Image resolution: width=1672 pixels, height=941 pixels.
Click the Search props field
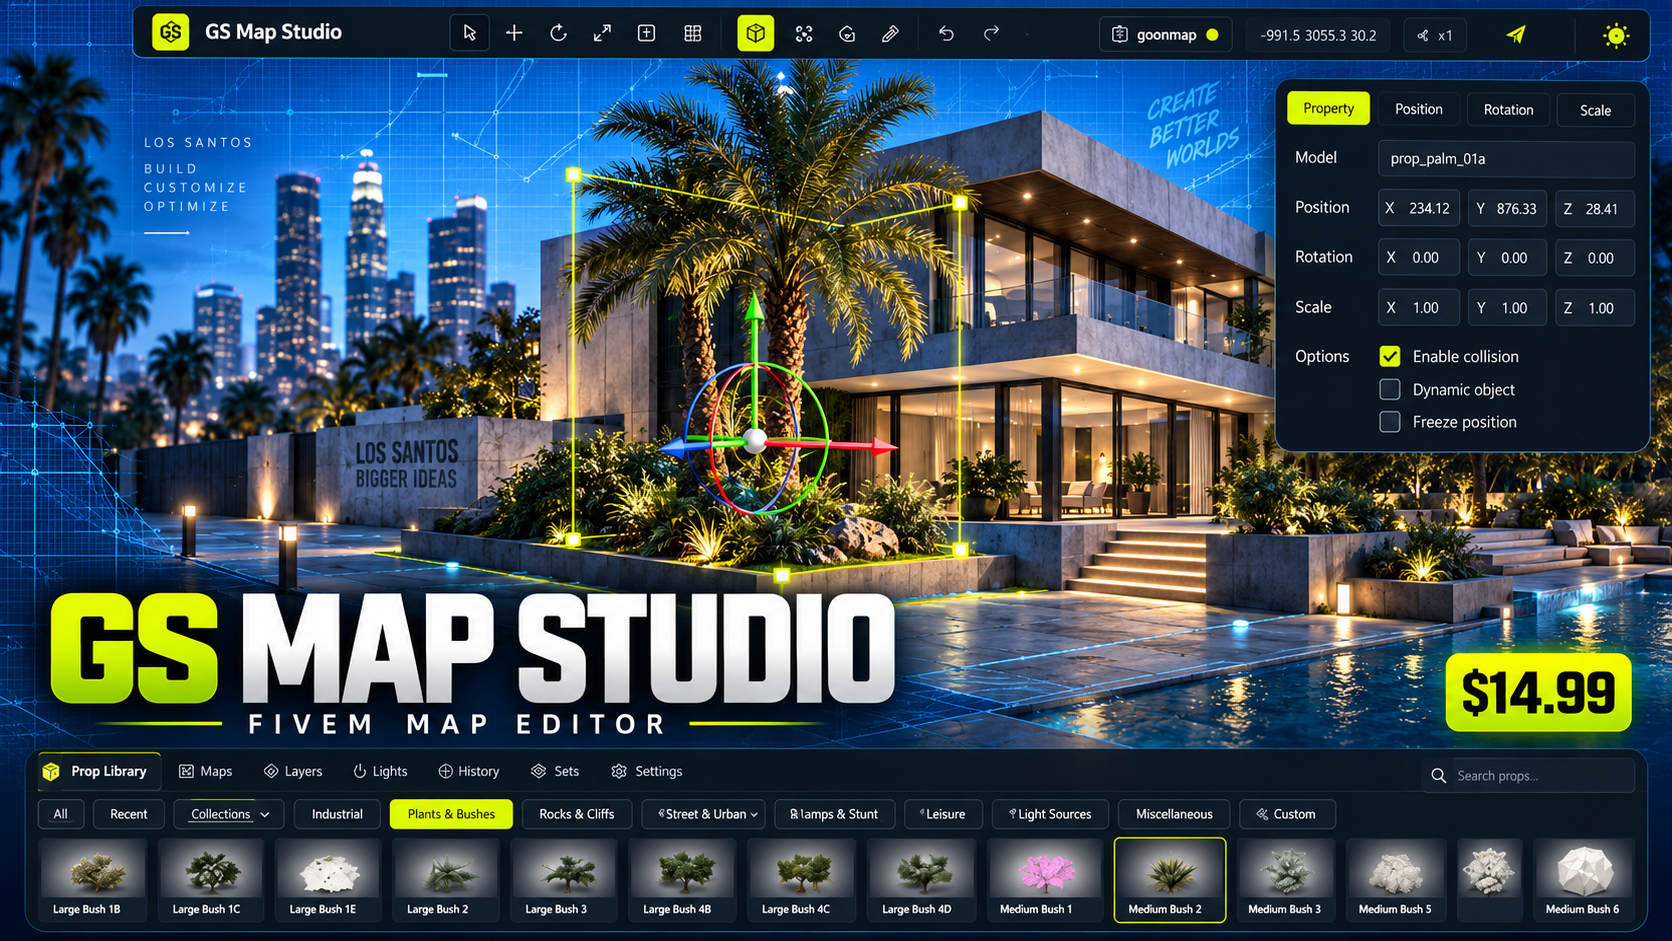[1528, 776]
